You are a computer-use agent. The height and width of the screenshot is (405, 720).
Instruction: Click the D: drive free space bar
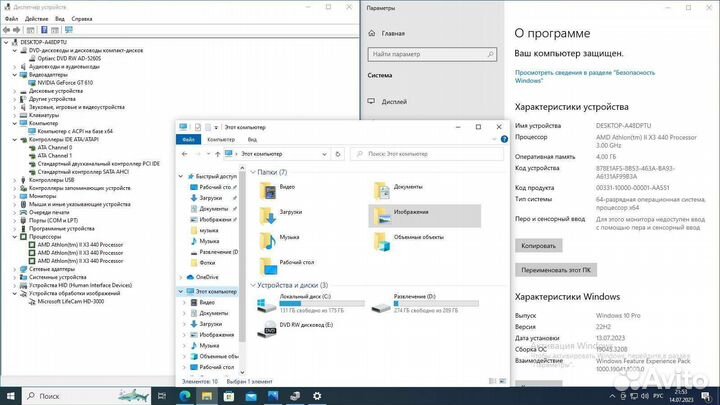click(436, 304)
